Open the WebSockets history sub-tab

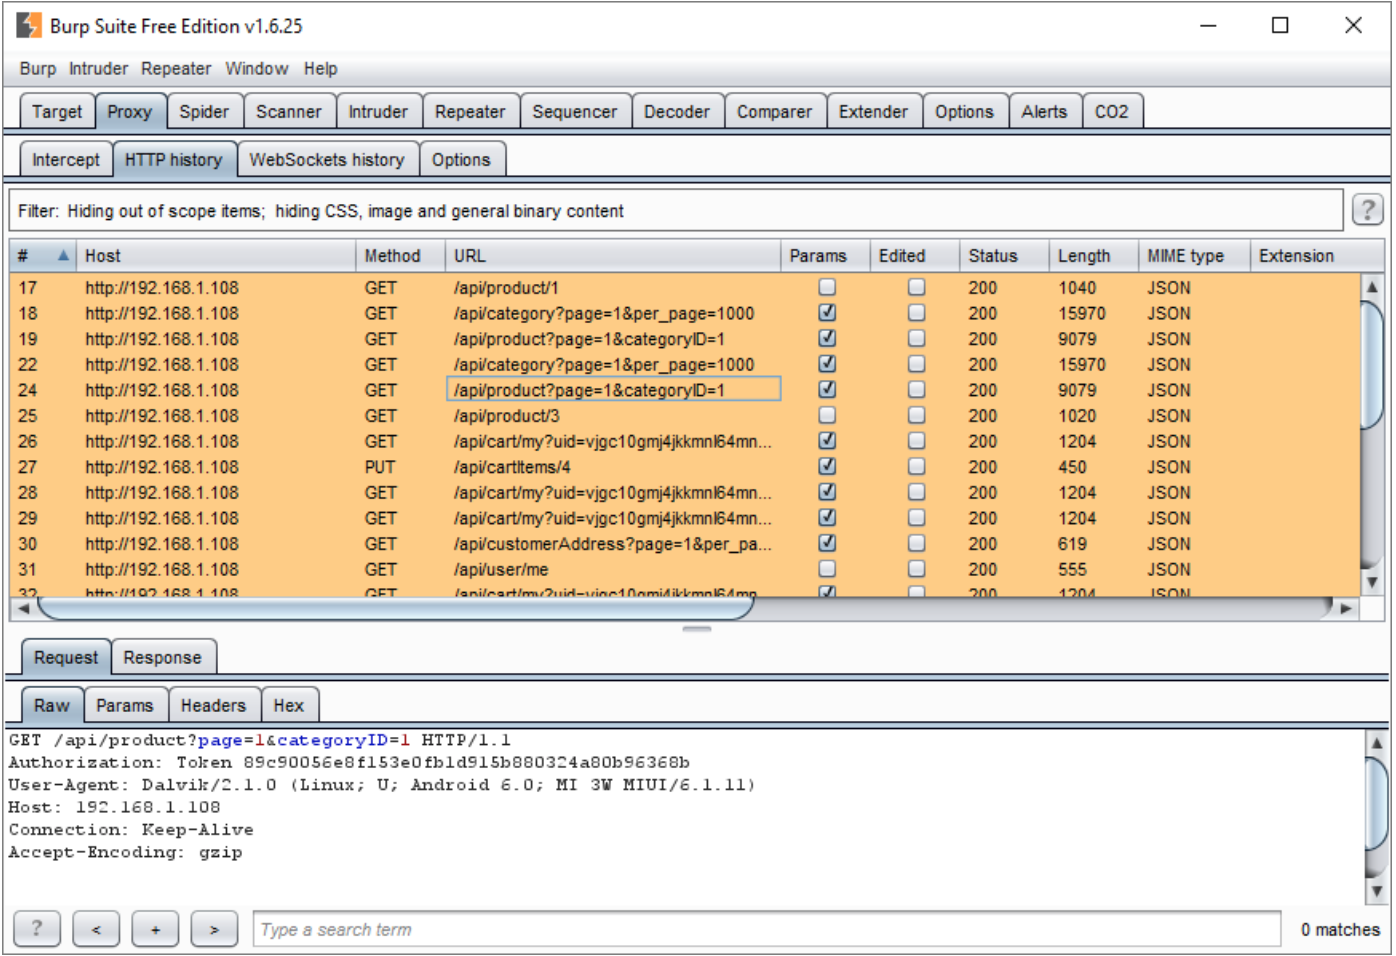[x=327, y=159]
